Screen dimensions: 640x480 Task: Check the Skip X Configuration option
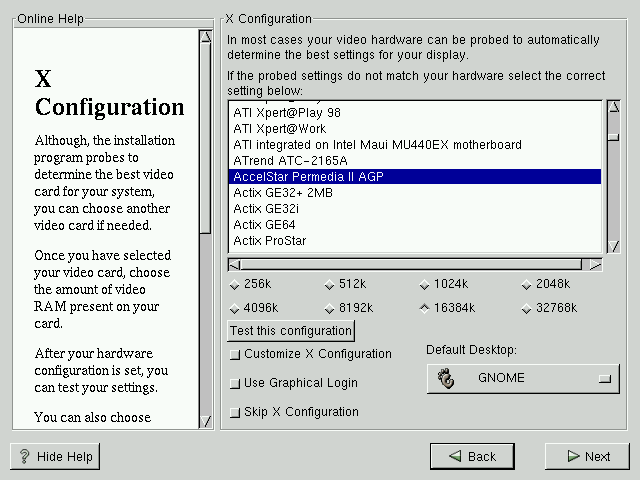[x=235, y=412]
